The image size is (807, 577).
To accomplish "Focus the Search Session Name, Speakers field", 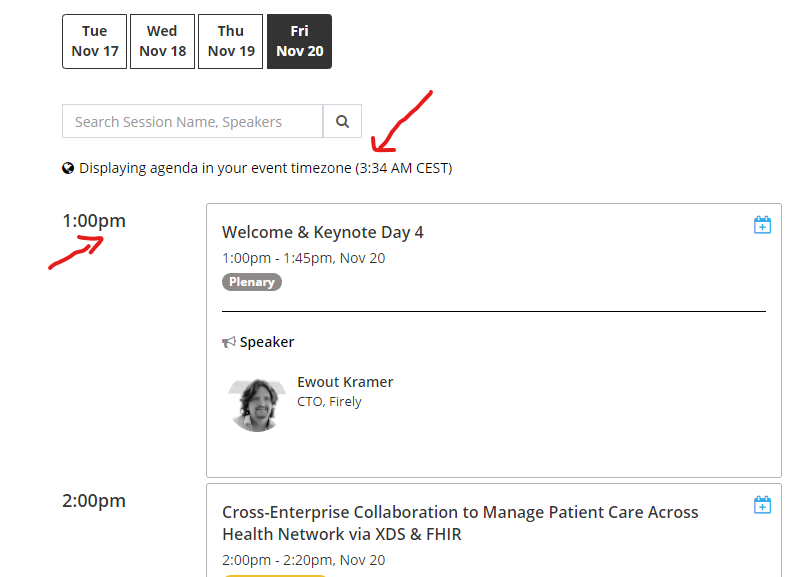I will (192, 121).
